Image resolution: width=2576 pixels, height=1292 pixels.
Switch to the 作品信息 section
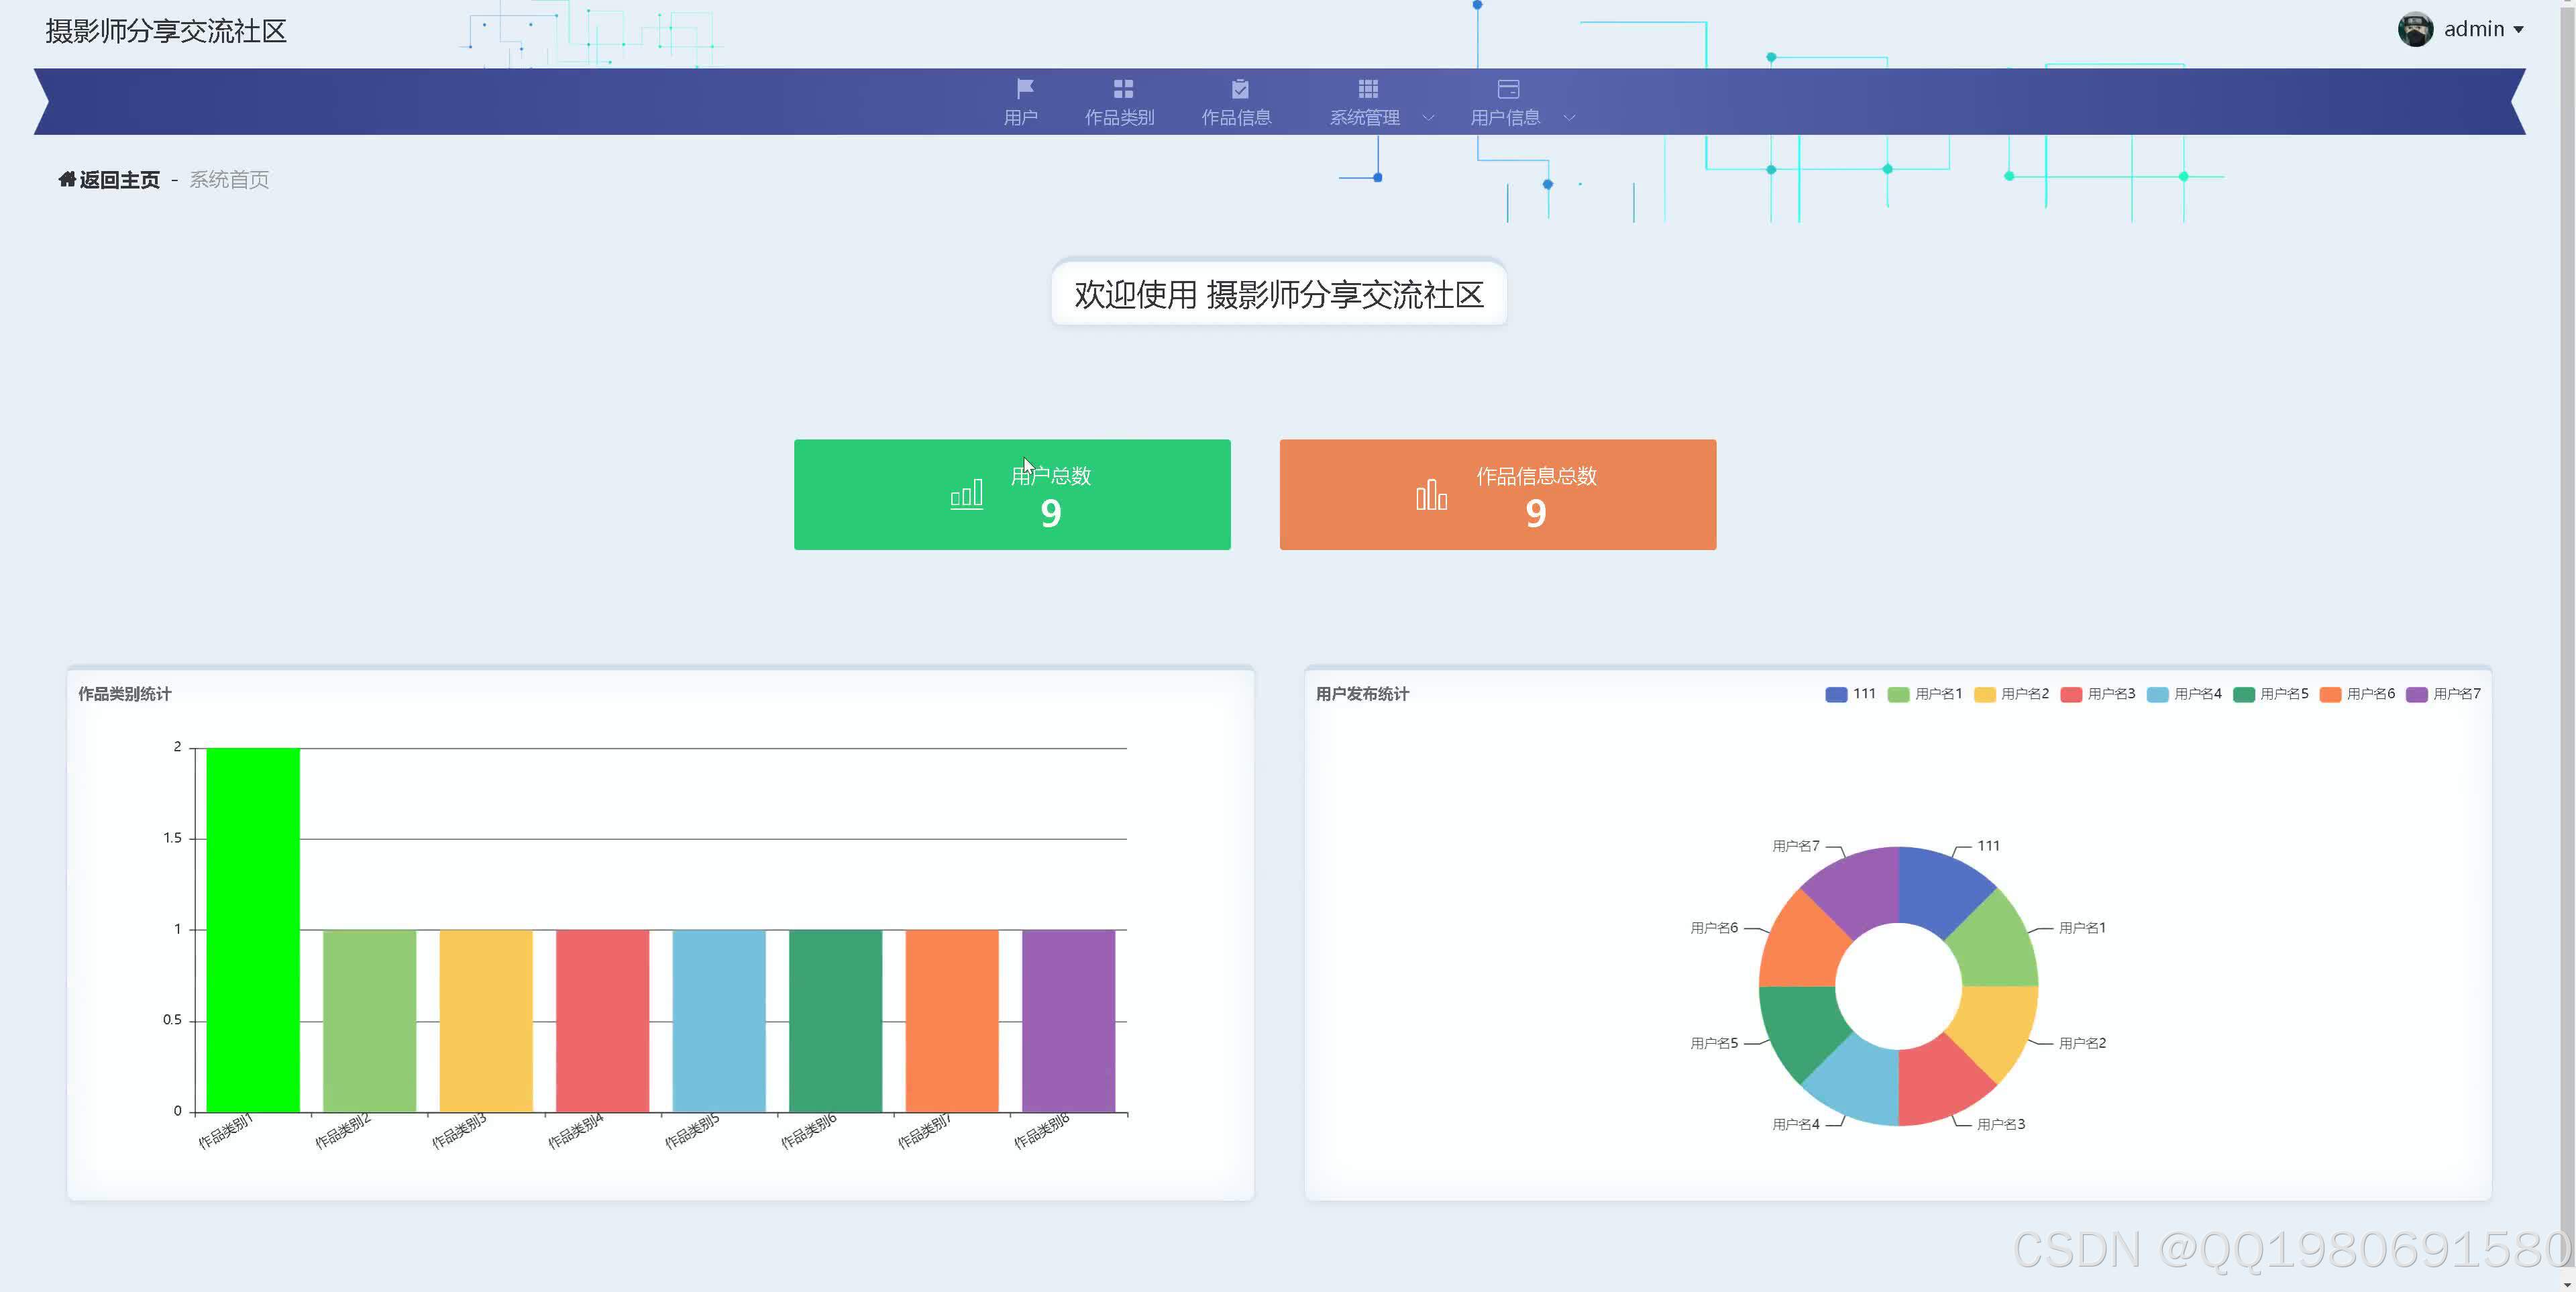pyautogui.click(x=1239, y=117)
